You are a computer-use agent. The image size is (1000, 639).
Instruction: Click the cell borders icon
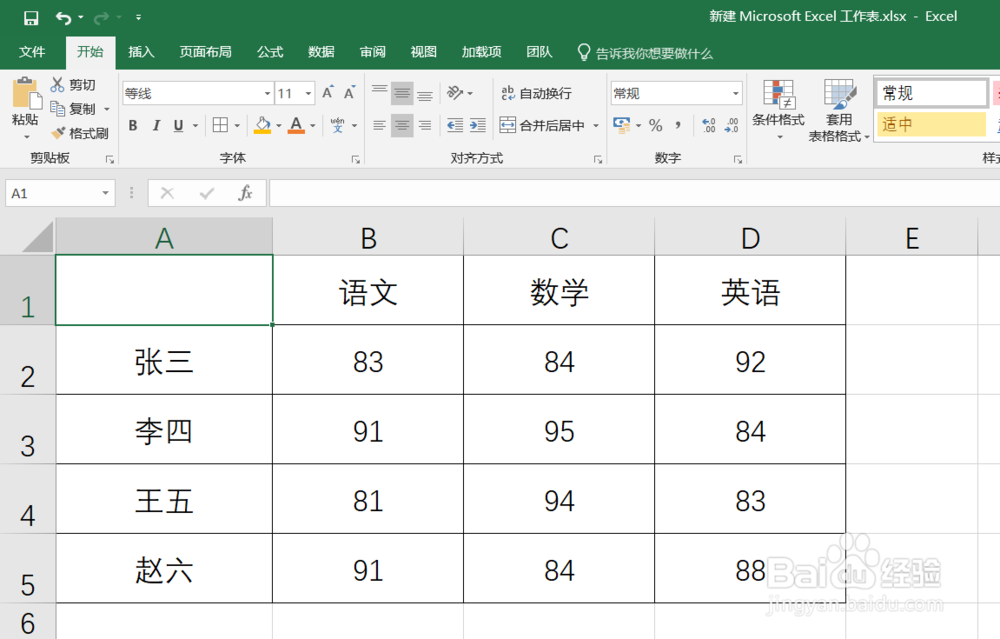220,125
